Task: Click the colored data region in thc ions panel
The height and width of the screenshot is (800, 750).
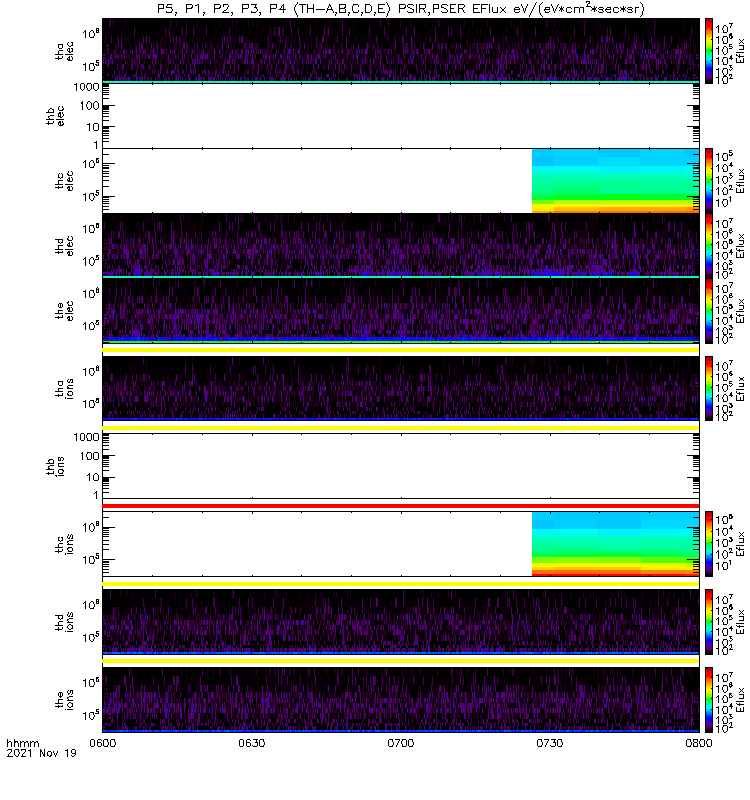Action: 615,544
